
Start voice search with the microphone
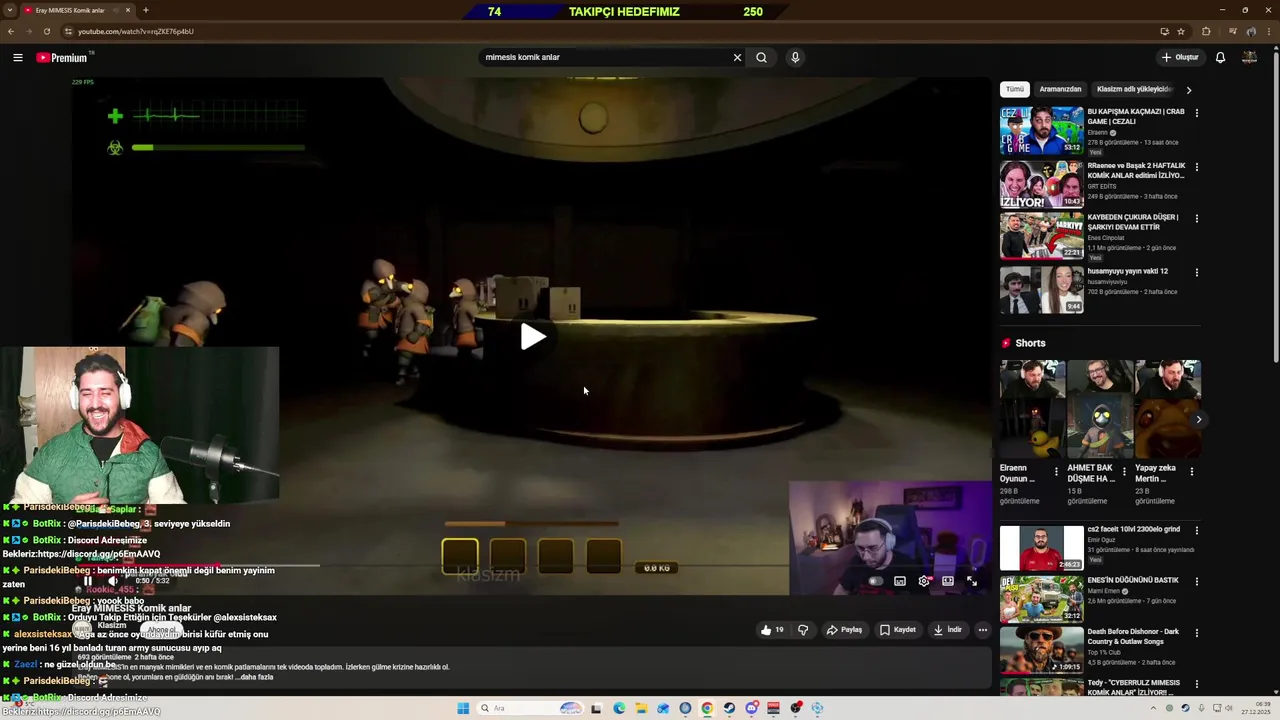(795, 57)
